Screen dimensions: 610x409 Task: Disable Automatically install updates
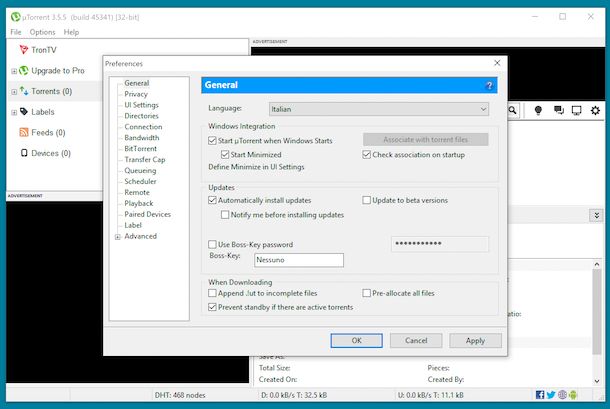pos(212,200)
